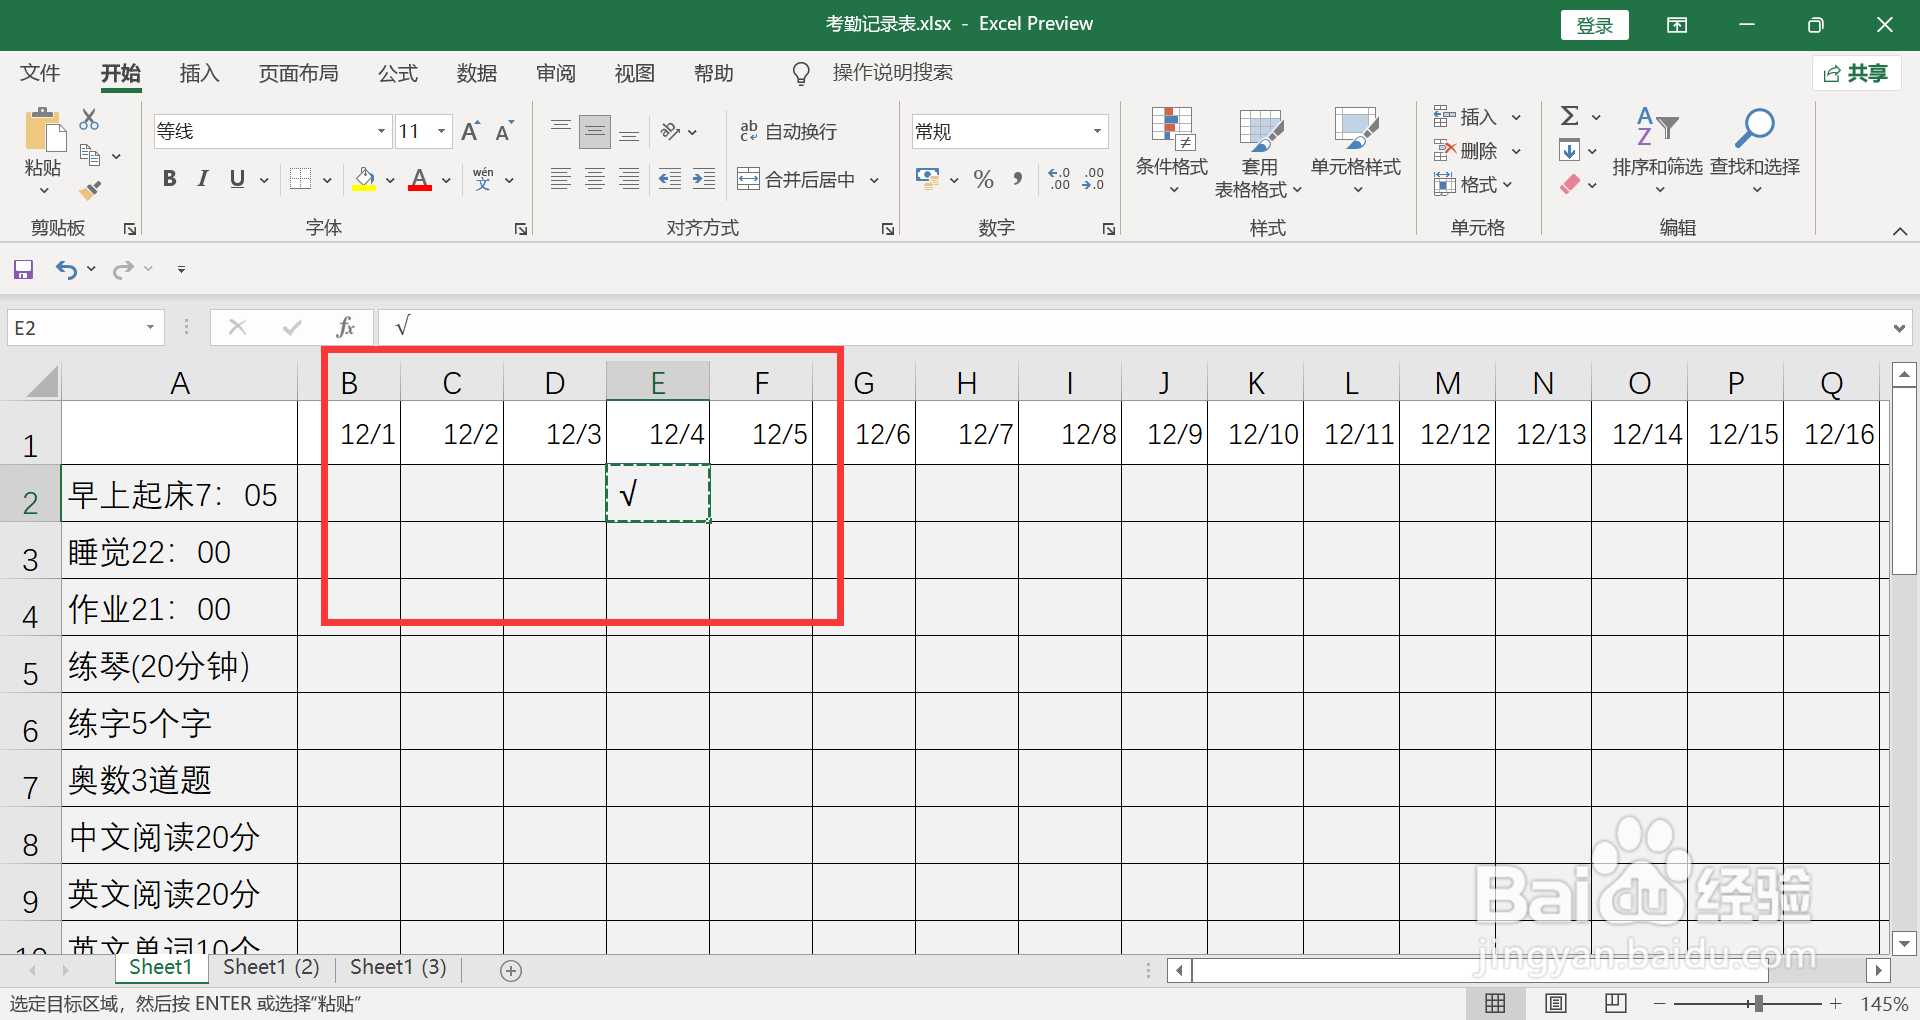Toggle align left

(x=561, y=179)
